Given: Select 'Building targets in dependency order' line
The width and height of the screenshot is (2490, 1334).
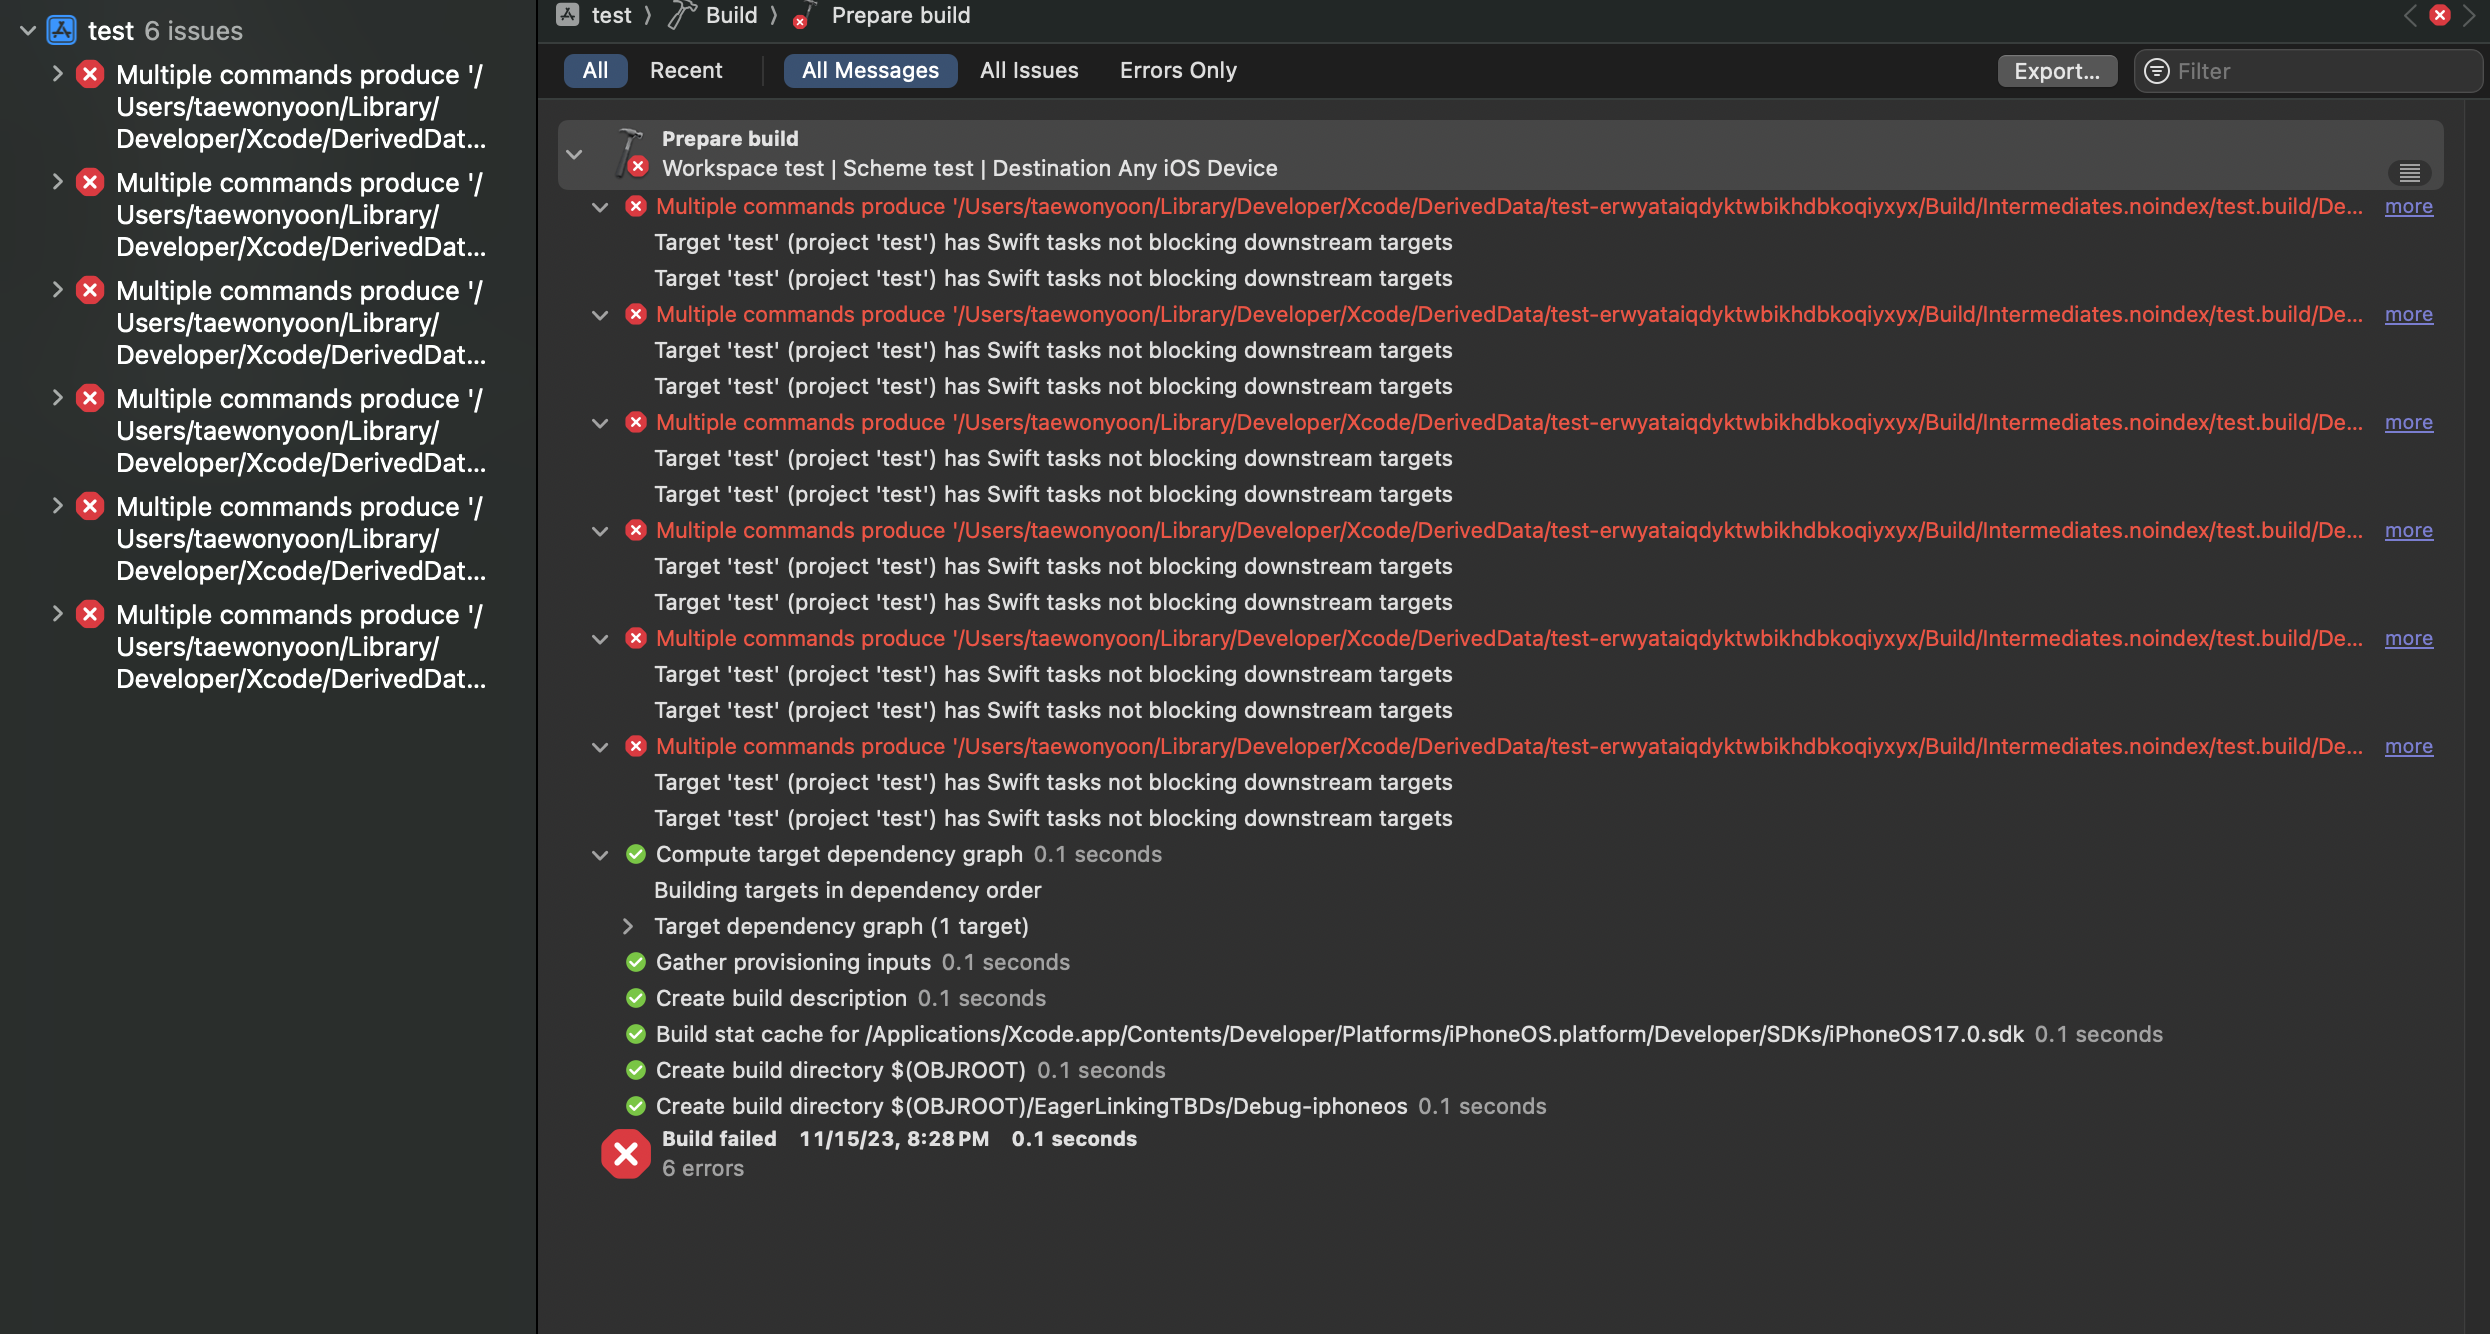Looking at the screenshot, I should [848, 890].
